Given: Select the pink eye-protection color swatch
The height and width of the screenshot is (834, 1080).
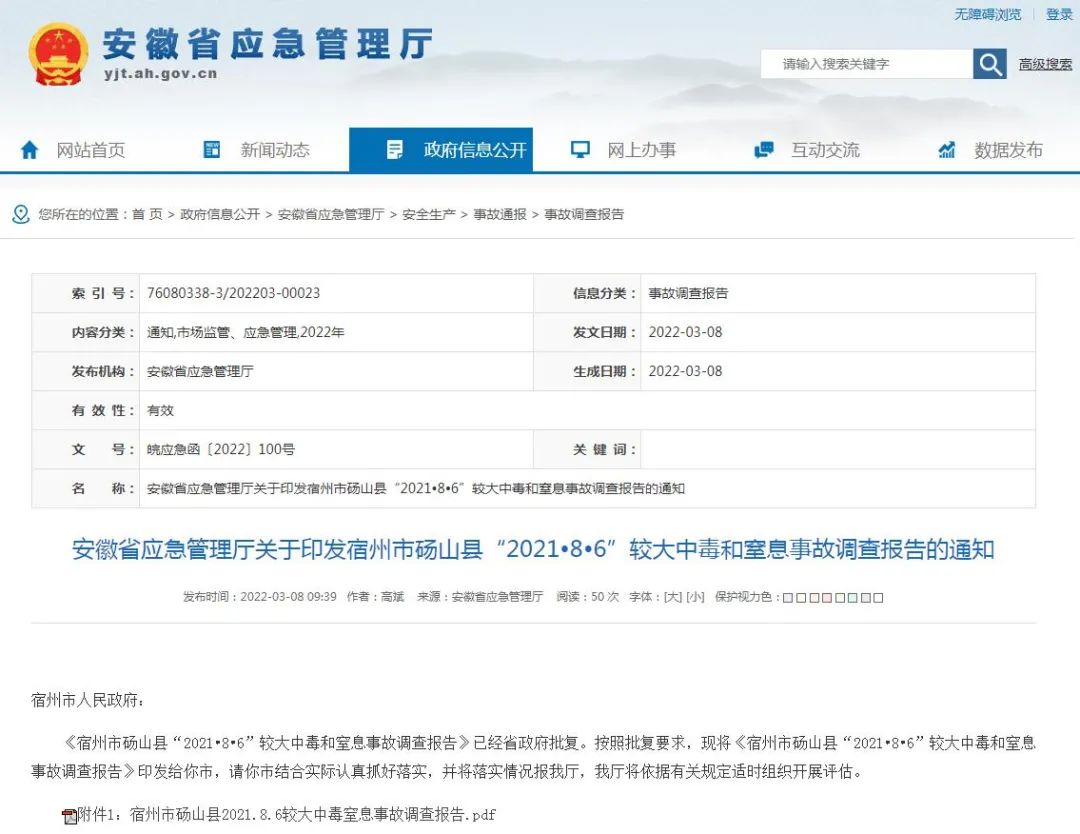Looking at the screenshot, I should point(827,598).
